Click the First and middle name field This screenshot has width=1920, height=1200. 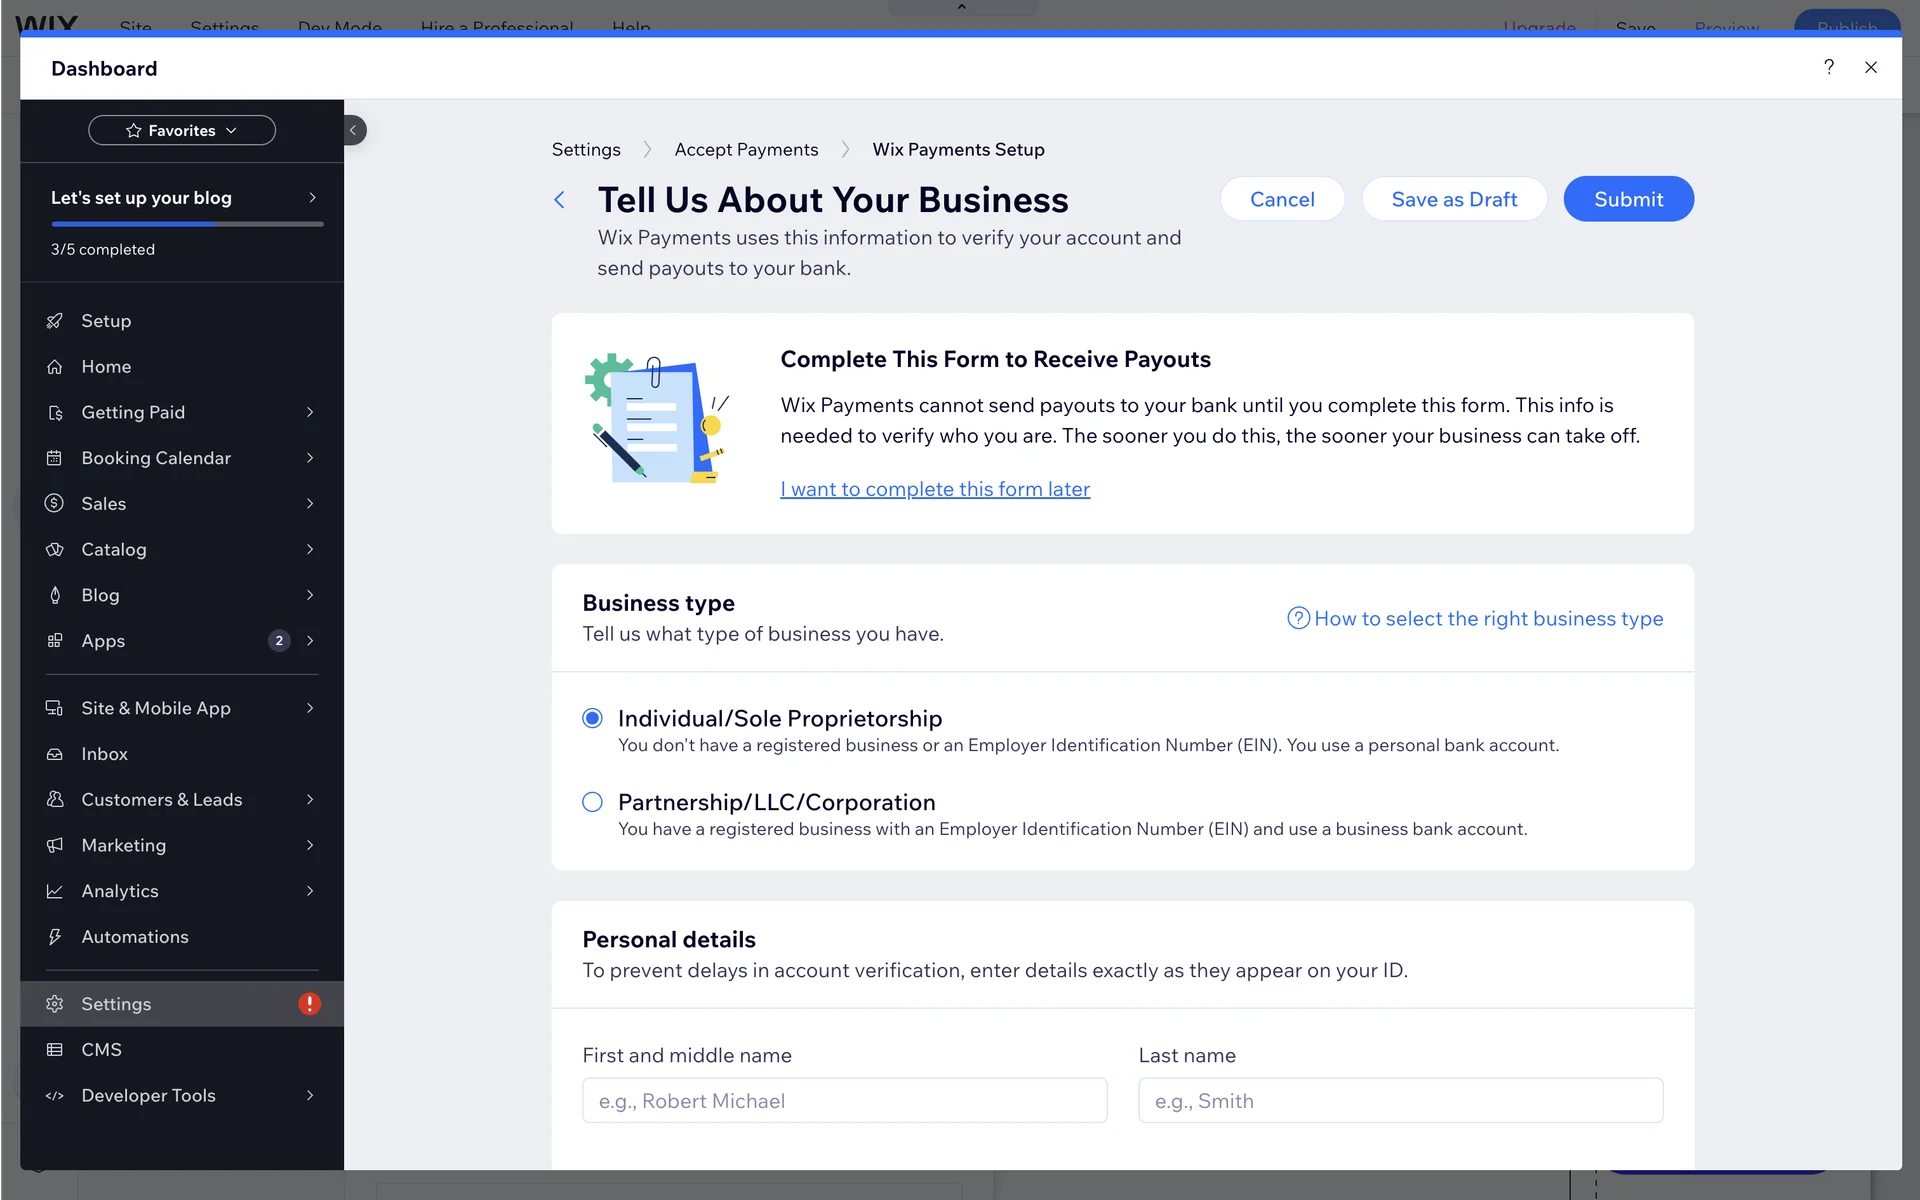[x=844, y=1100]
